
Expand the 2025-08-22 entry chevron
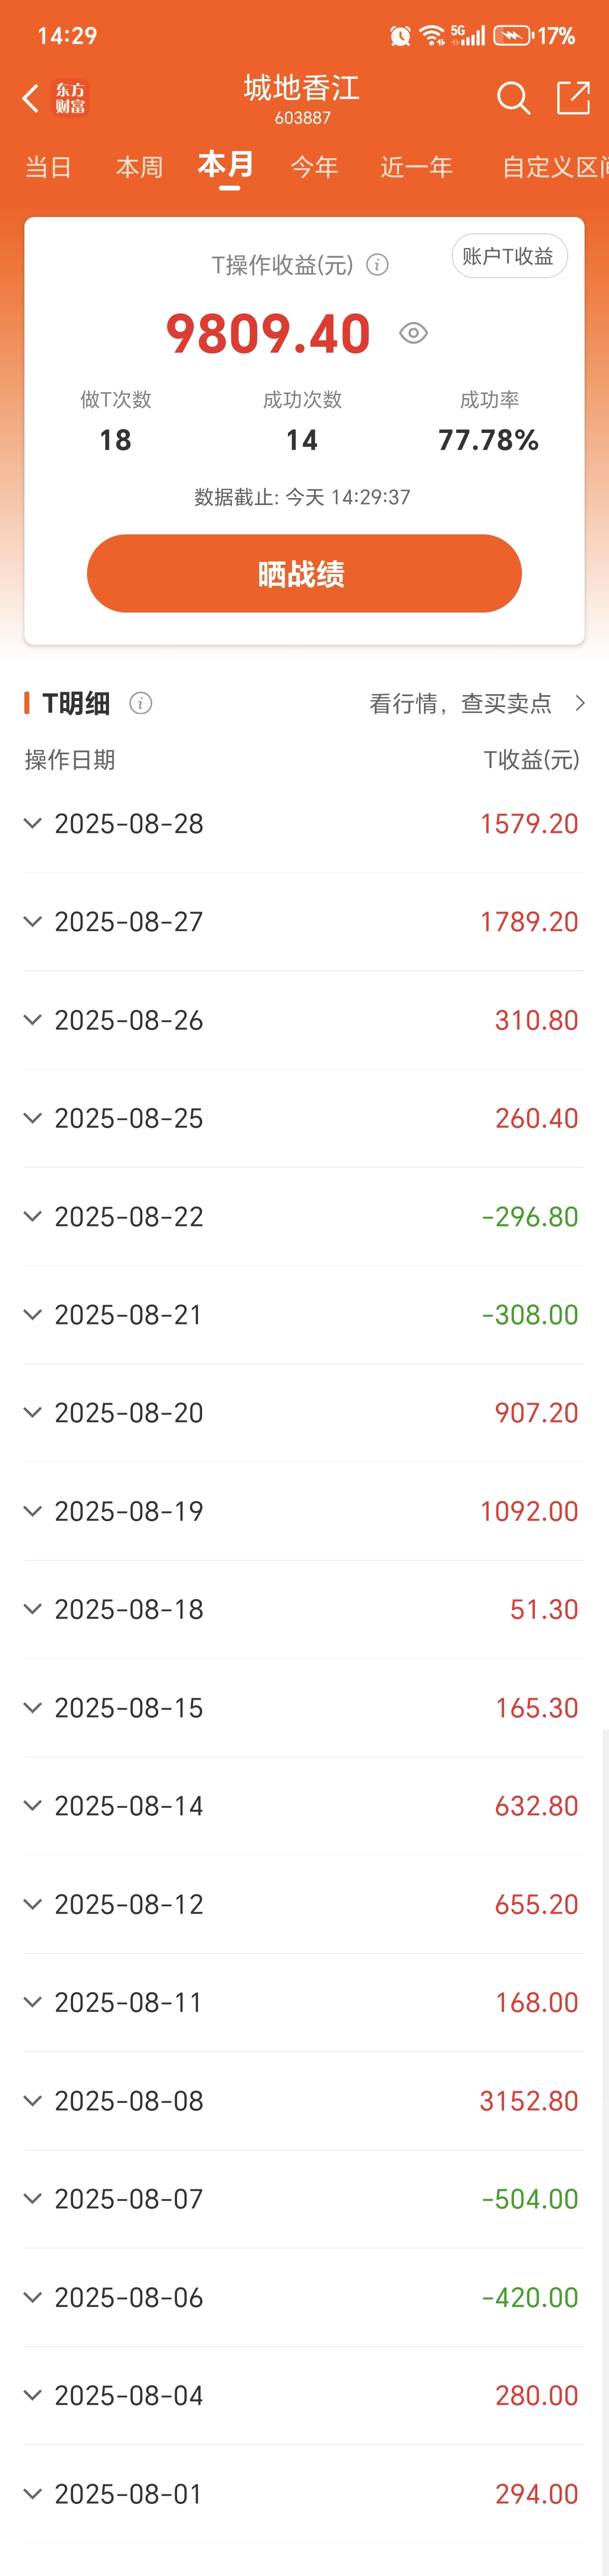(33, 1216)
